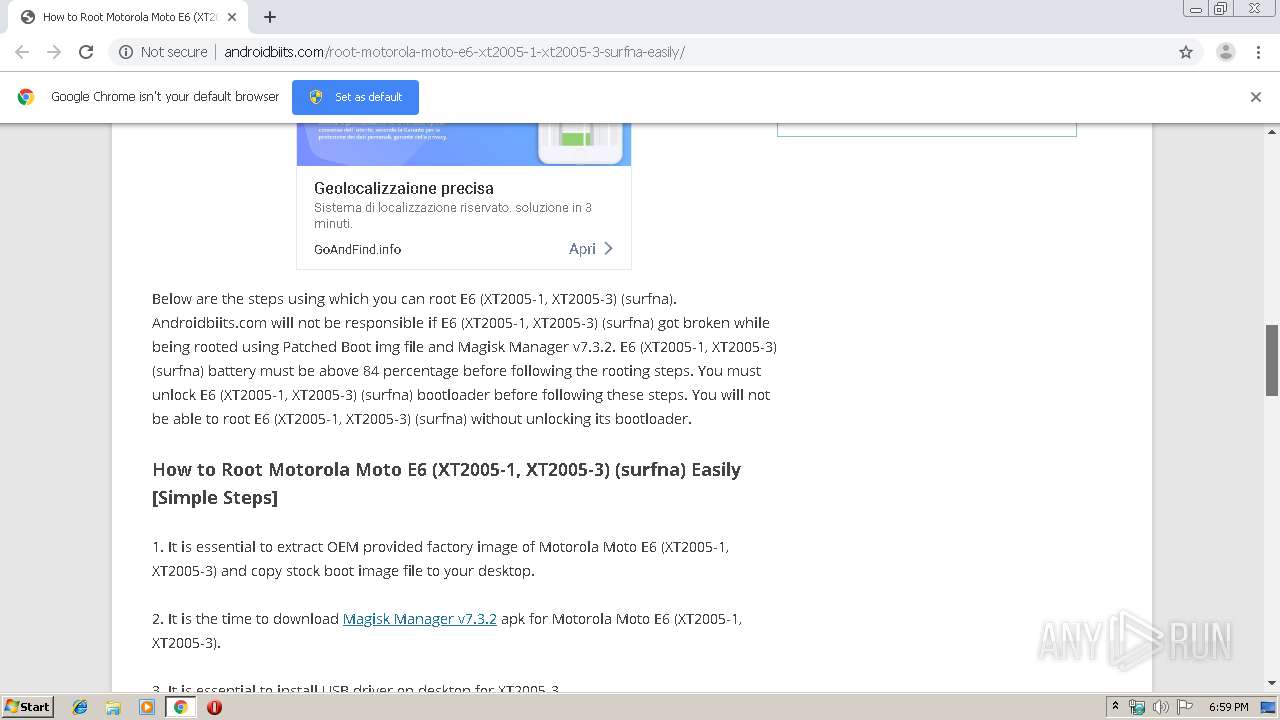Close the How to Root Motorola tab
Viewport: 1280px width, 720px height.
231,17
